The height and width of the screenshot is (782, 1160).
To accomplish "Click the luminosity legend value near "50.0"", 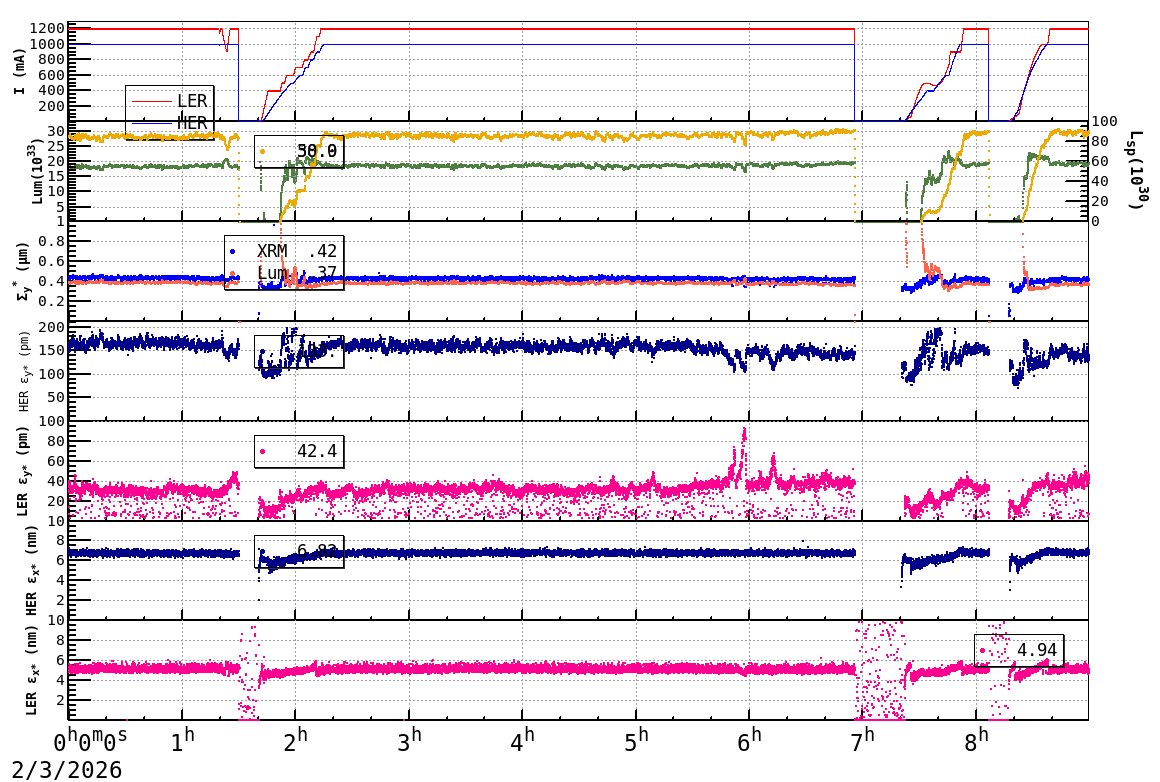I will 317,152.
